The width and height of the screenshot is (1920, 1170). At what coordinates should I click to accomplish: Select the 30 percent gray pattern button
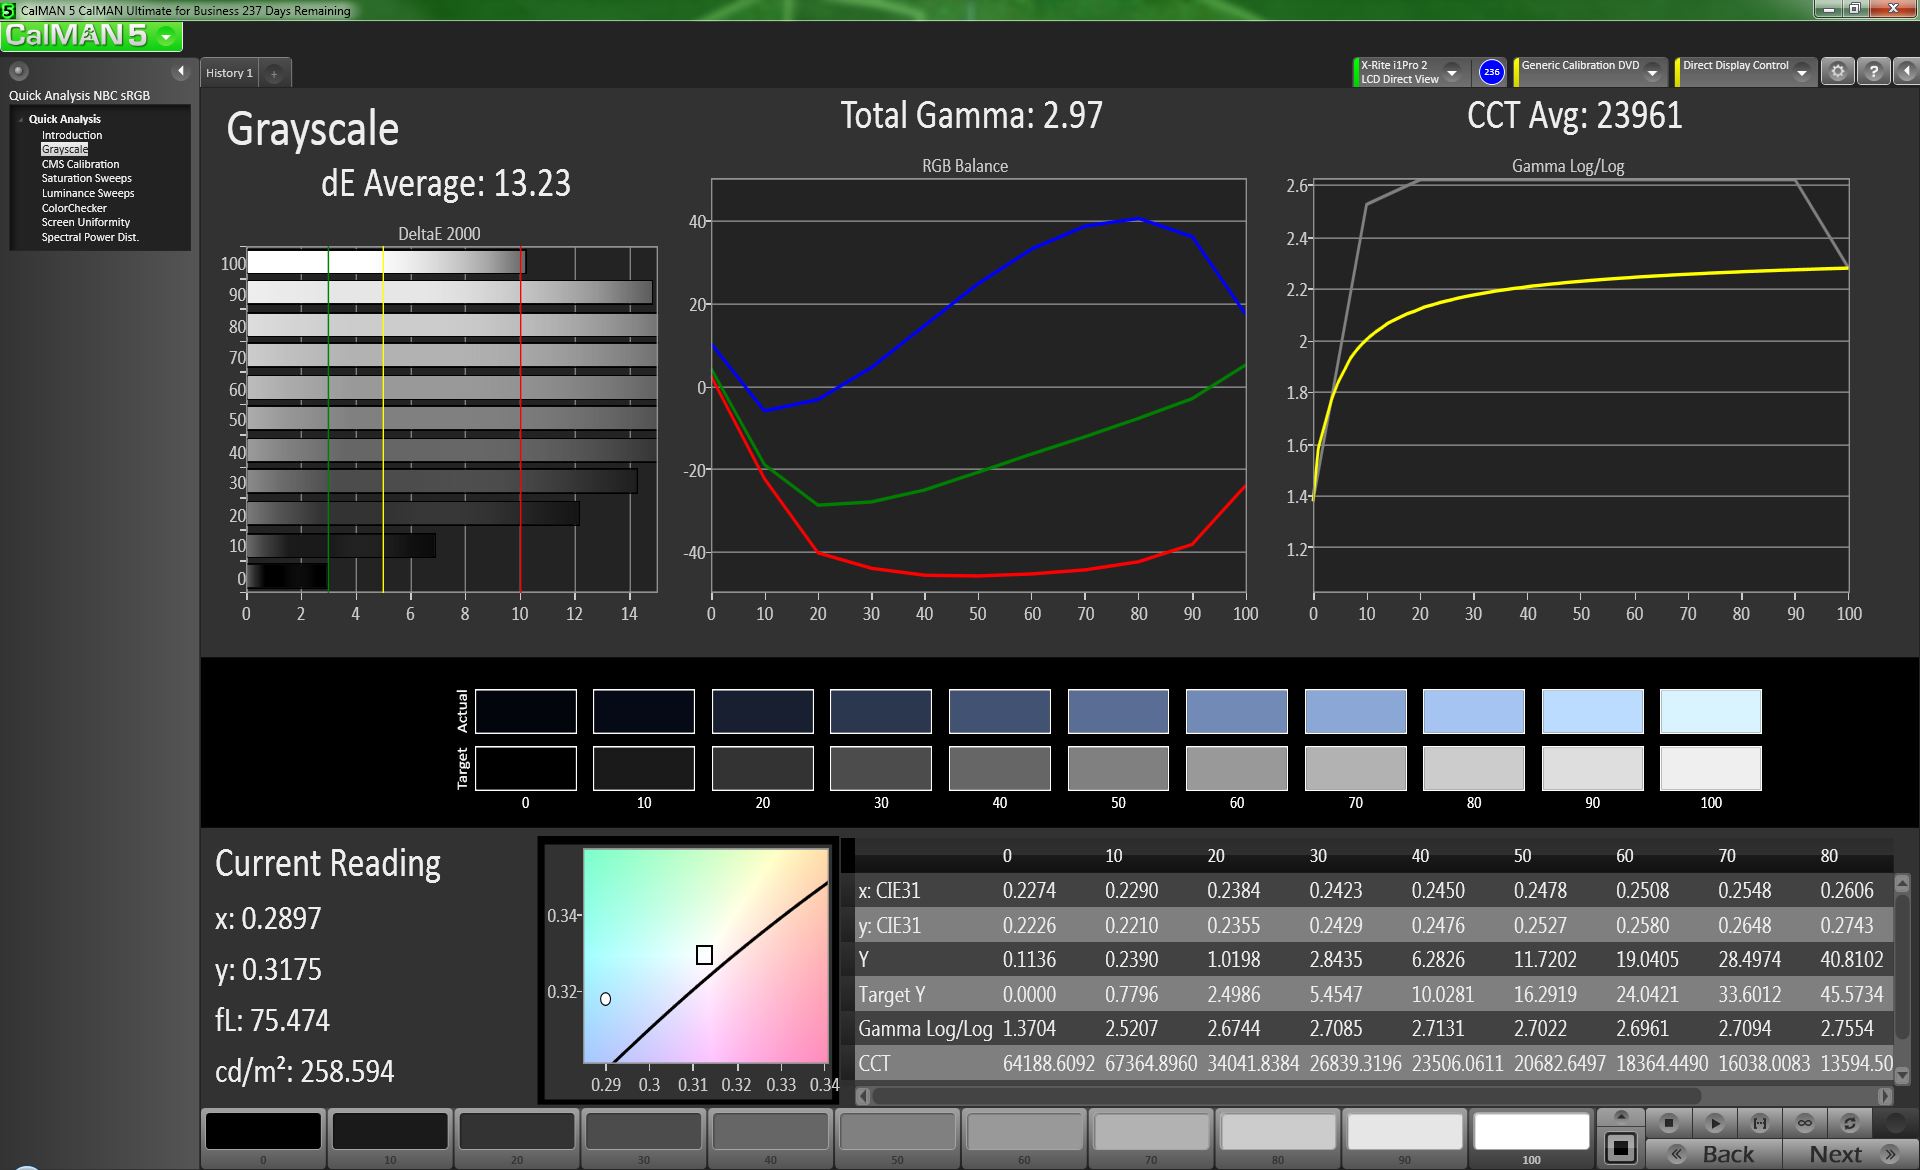pyautogui.click(x=644, y=1138)
